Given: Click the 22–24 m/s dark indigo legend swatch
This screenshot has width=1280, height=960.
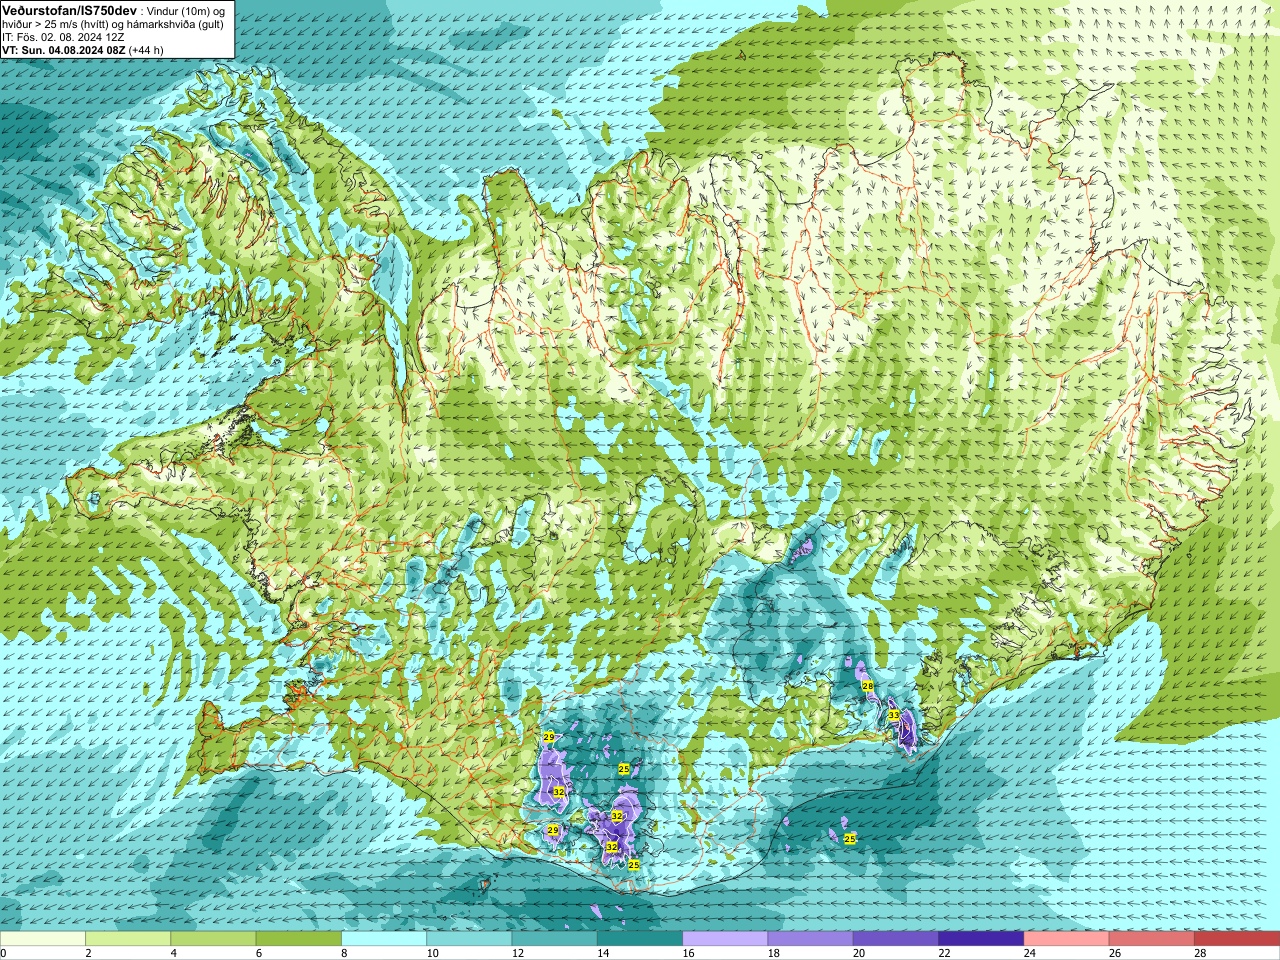Looking at the screenshot, I should [981, 939].
